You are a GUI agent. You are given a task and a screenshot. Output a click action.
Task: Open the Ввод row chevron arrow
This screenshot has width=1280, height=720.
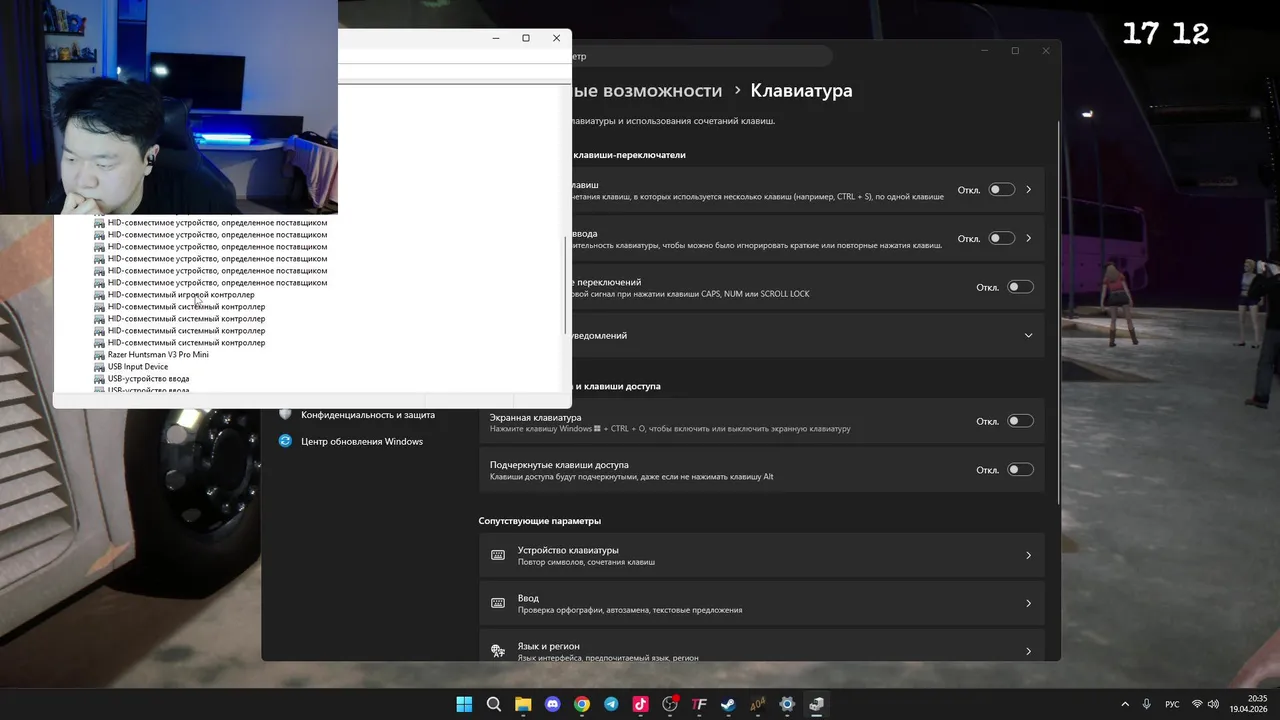pyautogui.click(x=1028, y=603)
